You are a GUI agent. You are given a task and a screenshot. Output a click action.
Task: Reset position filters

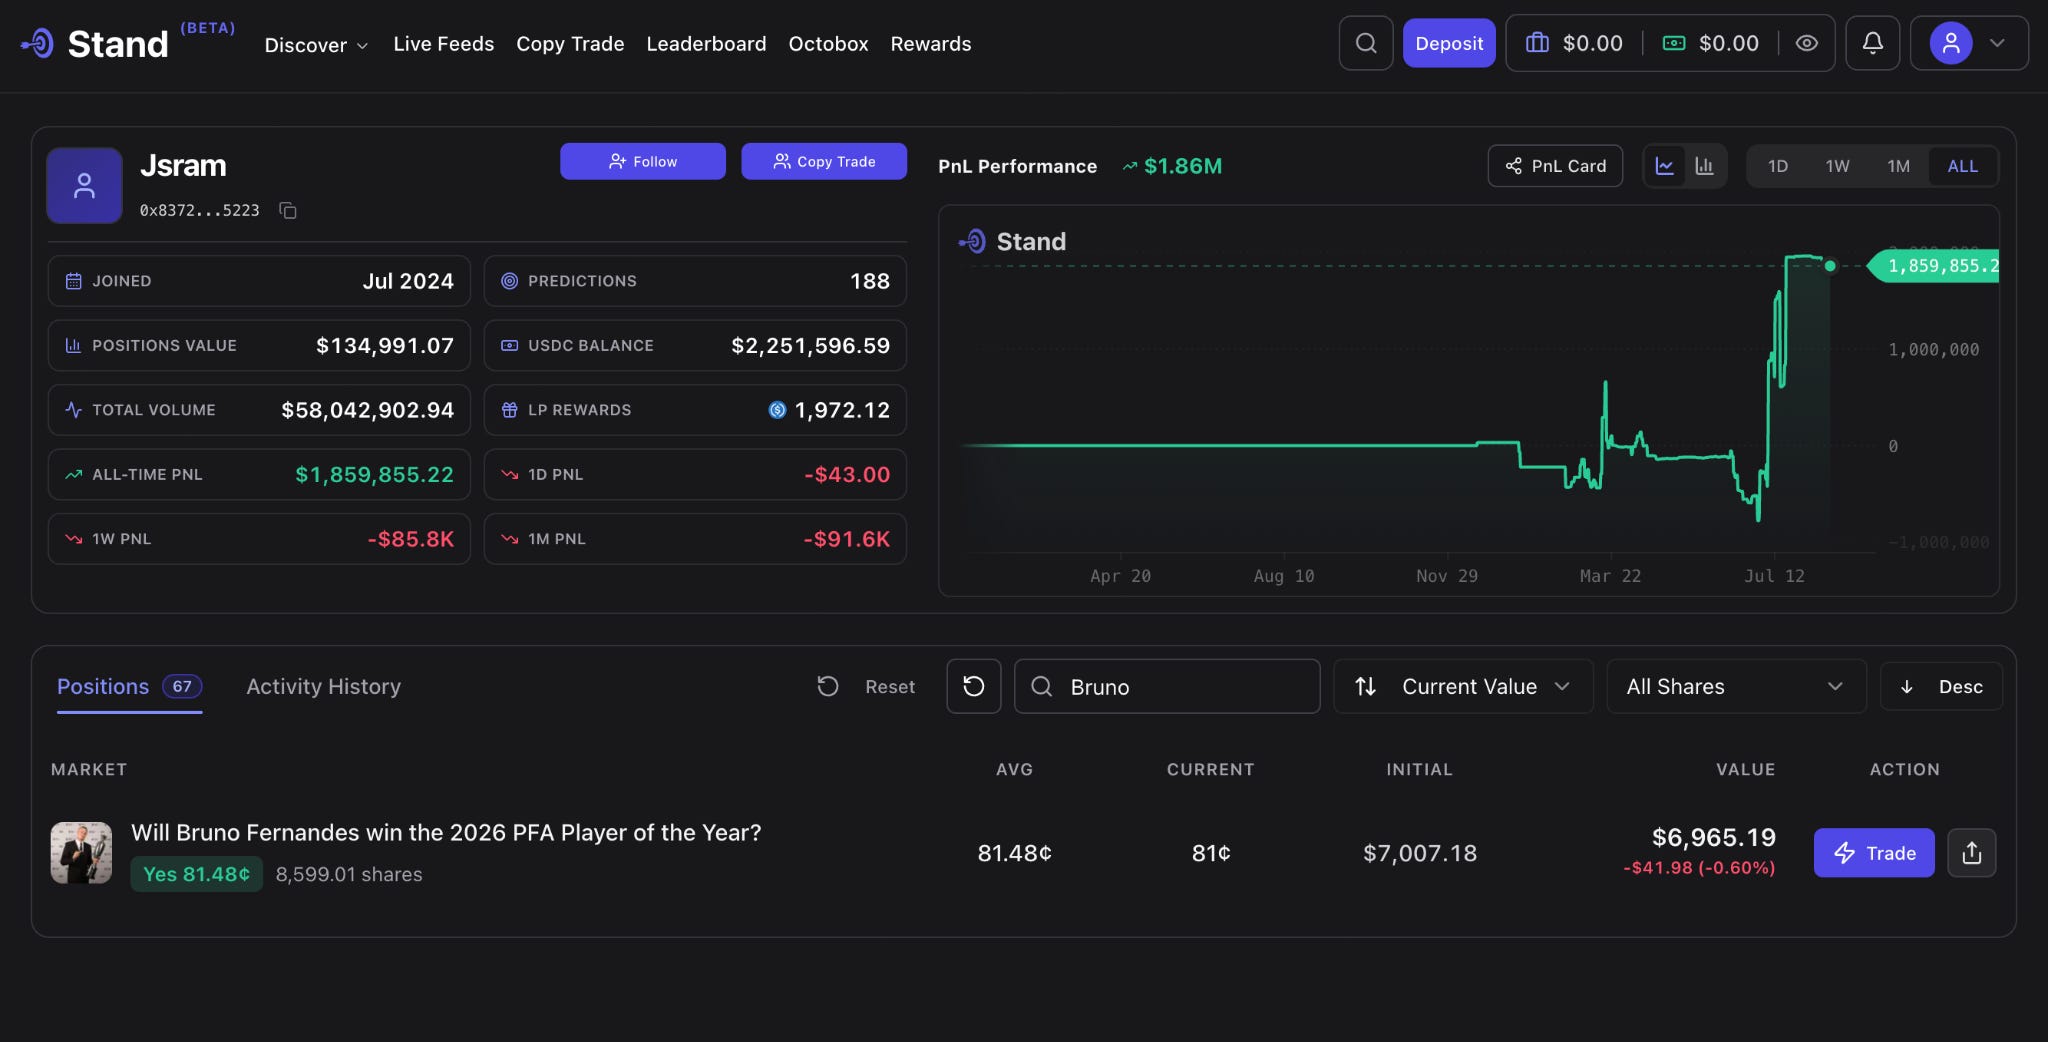(x=866, y=687)
